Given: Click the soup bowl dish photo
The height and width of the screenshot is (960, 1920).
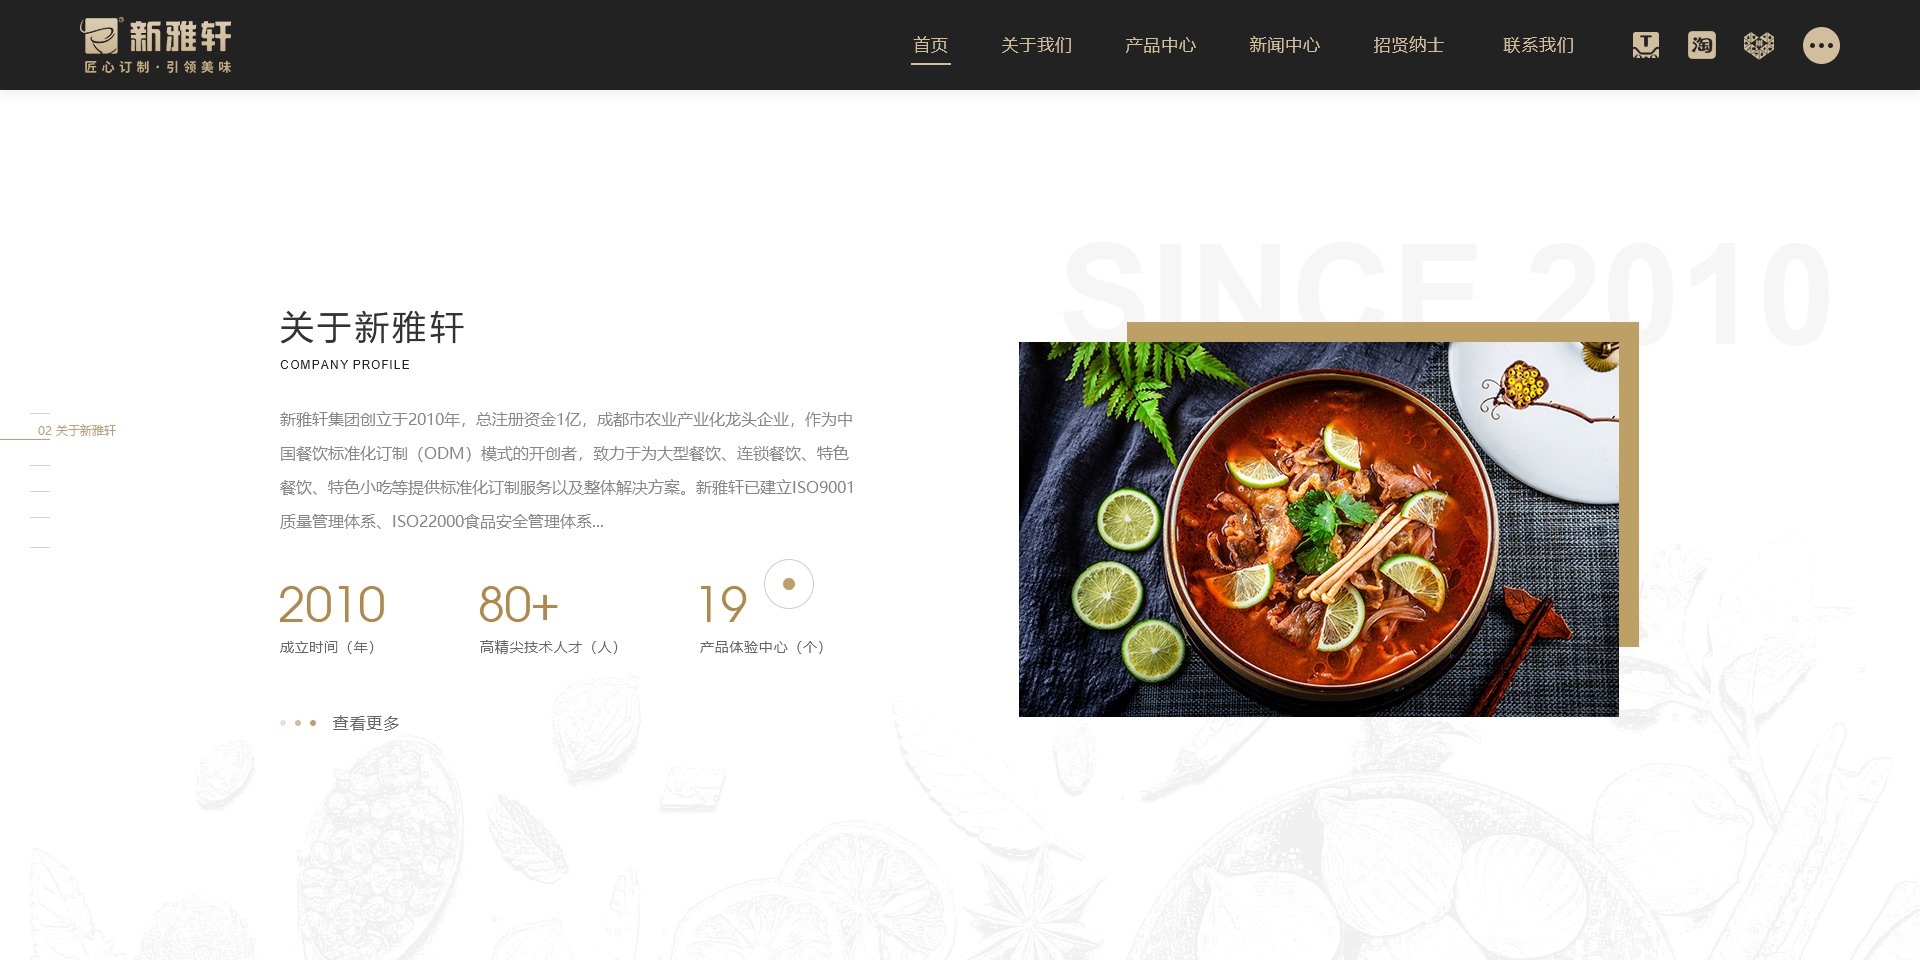Looking at the screenshot, I should point(1318,529).
